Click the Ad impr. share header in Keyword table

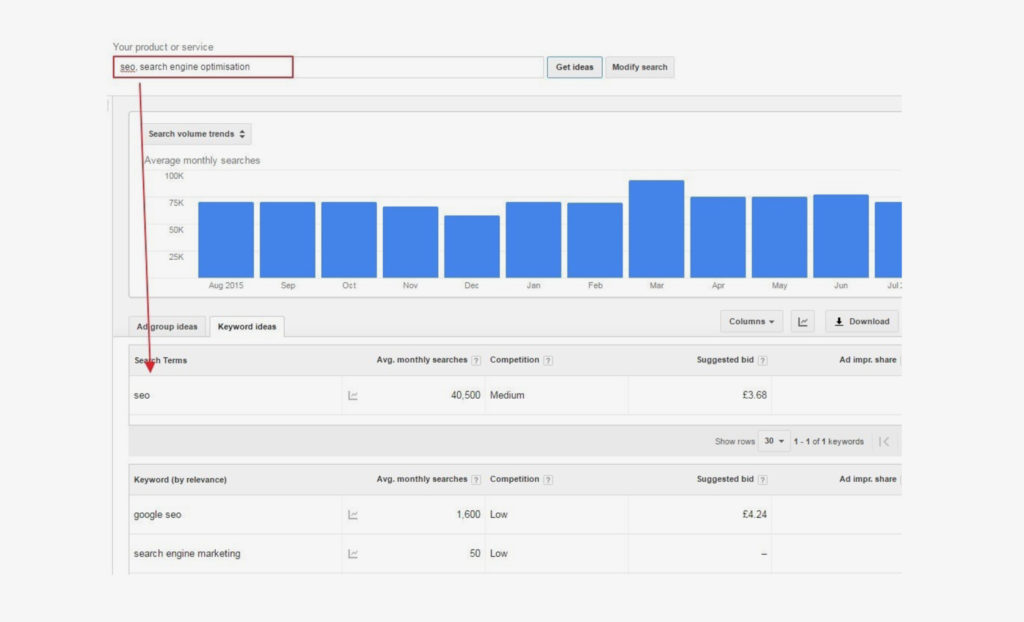coord(867,479)
